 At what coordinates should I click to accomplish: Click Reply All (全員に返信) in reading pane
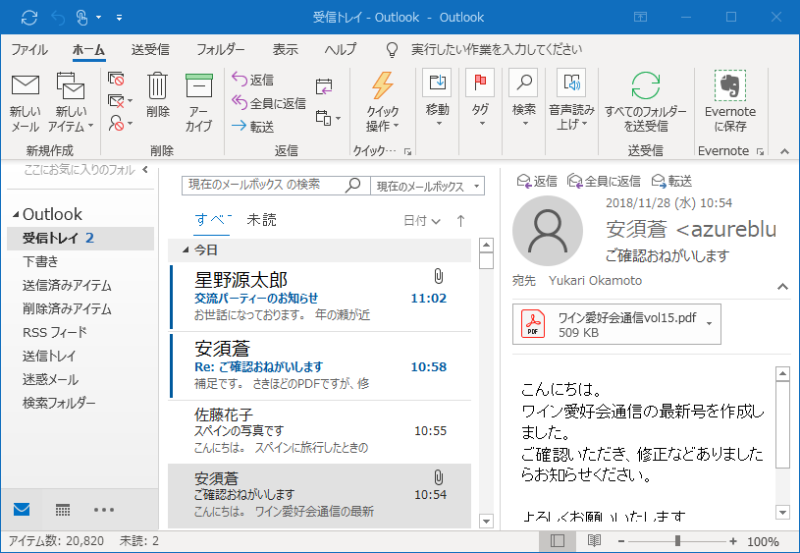click(x=603, y=181)
